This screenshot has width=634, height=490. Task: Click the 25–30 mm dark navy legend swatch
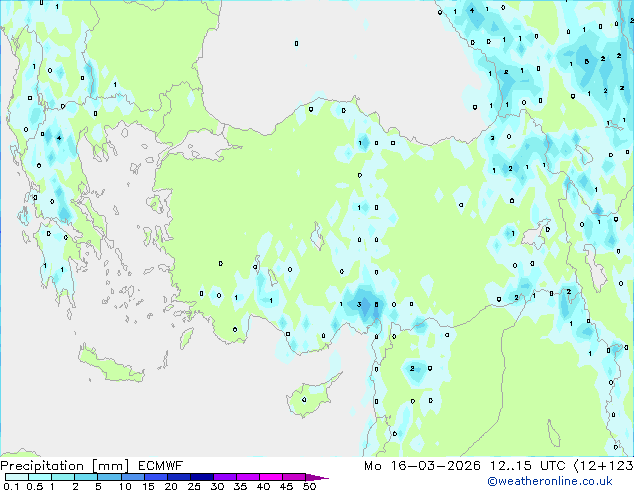coord(202,477)
